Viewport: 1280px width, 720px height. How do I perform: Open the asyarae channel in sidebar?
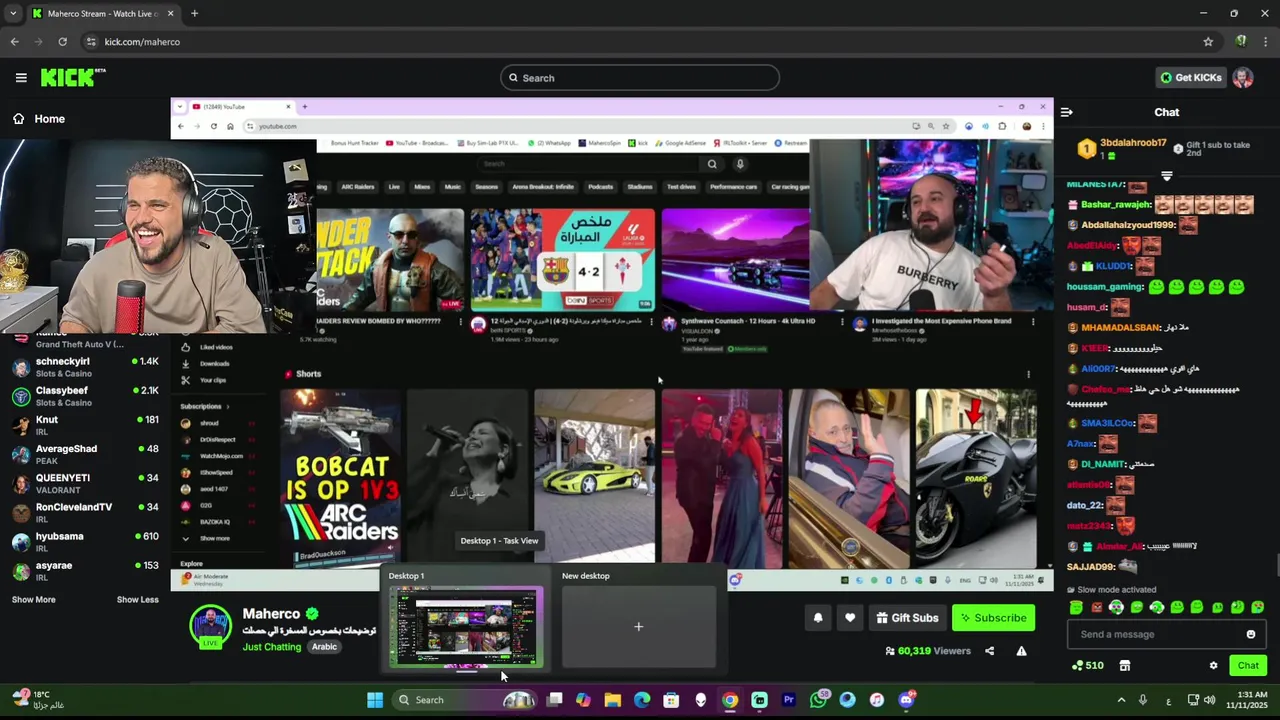pyautogui.click(x=85, y=570)
